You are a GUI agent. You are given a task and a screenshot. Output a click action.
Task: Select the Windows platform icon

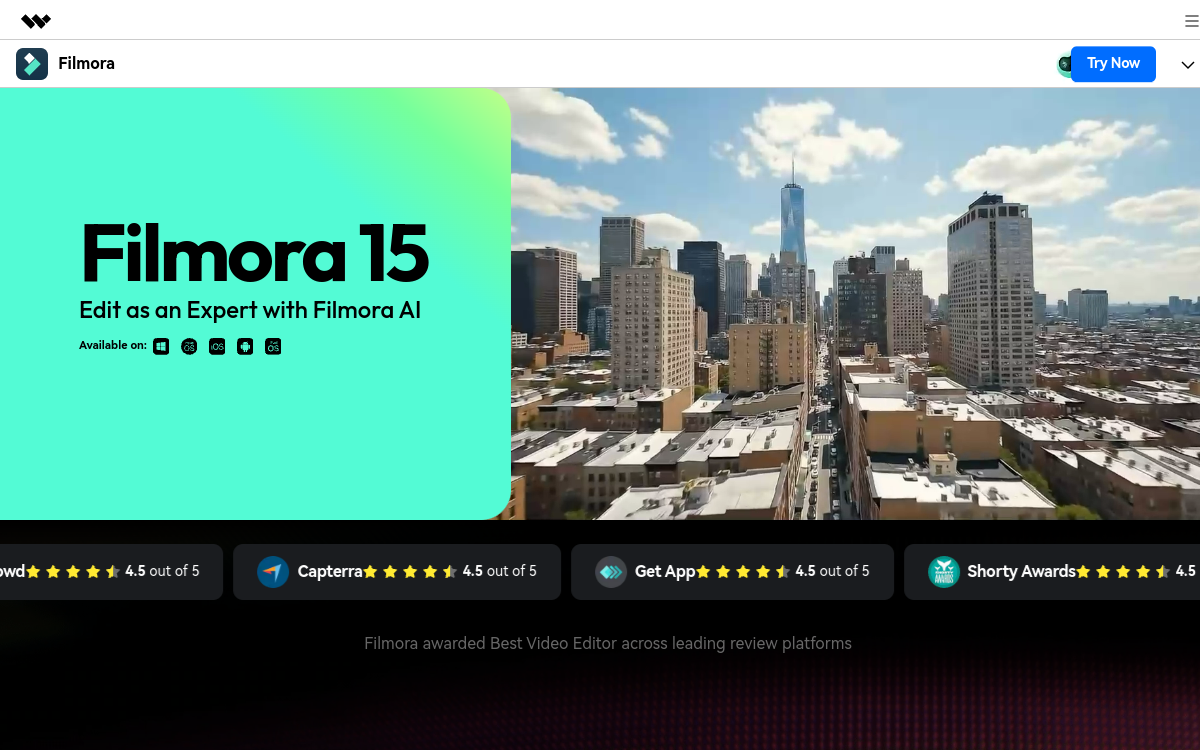[x=161, y=347]
